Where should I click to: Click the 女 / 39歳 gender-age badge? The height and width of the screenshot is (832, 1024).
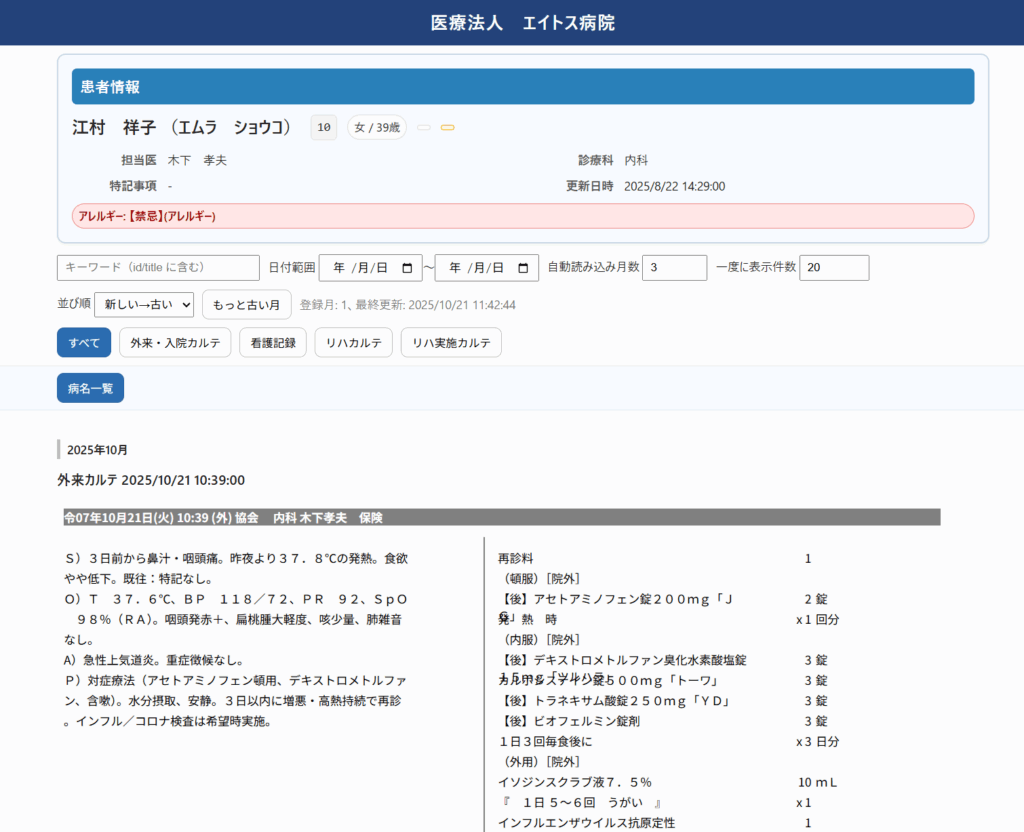(376, 128)
